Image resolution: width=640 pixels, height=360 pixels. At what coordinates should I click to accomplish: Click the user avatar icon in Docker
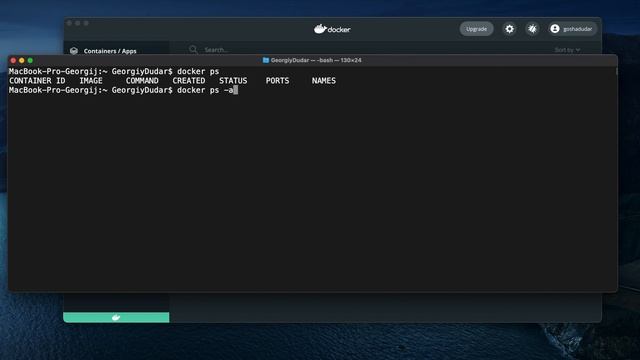click(x=555, y=29)
